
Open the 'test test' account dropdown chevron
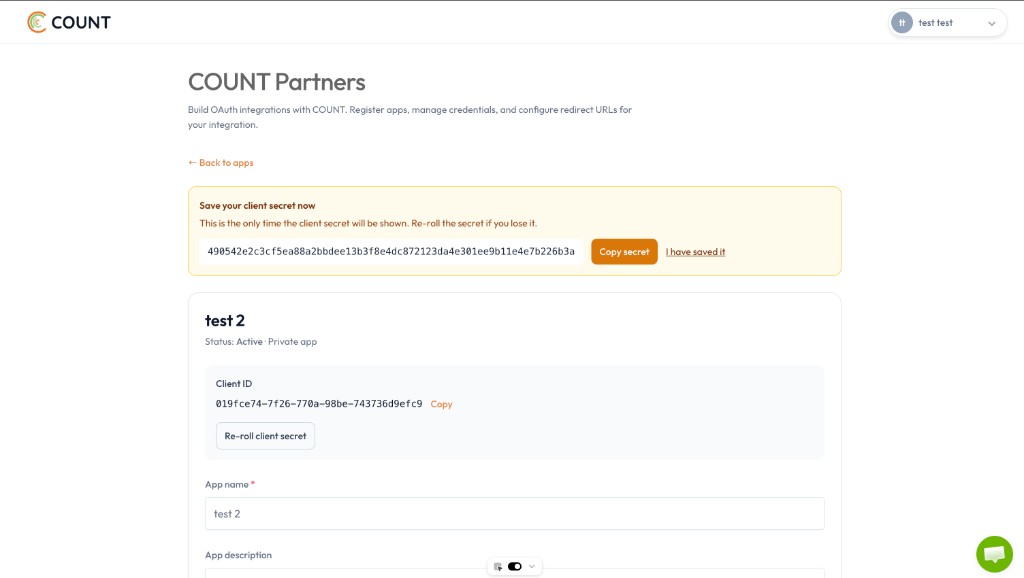[991, 24]
